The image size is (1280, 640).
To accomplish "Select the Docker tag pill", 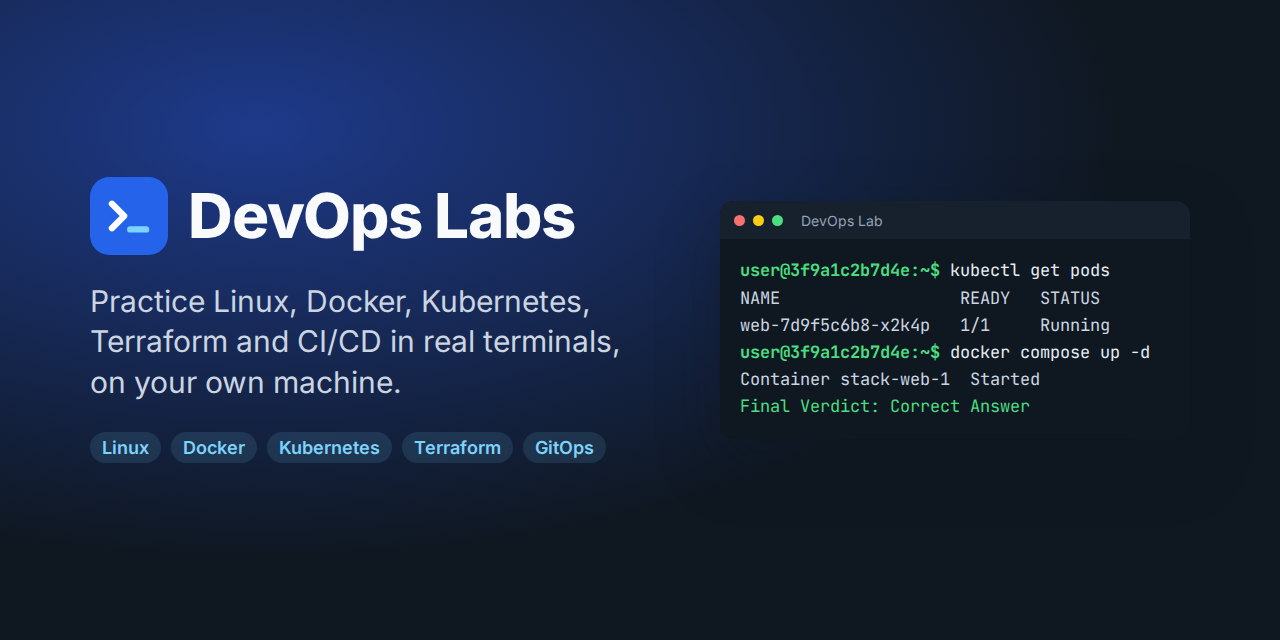I will pyautogui.click(x=214, y=447).
